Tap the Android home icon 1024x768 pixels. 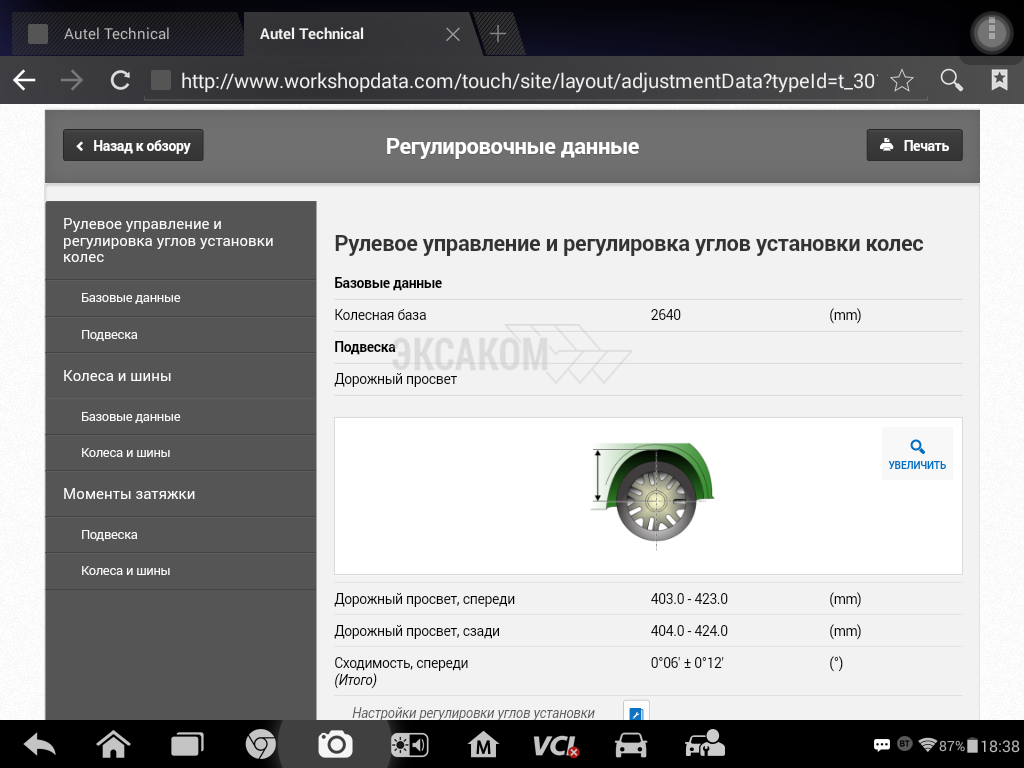[x=113, y=745]
